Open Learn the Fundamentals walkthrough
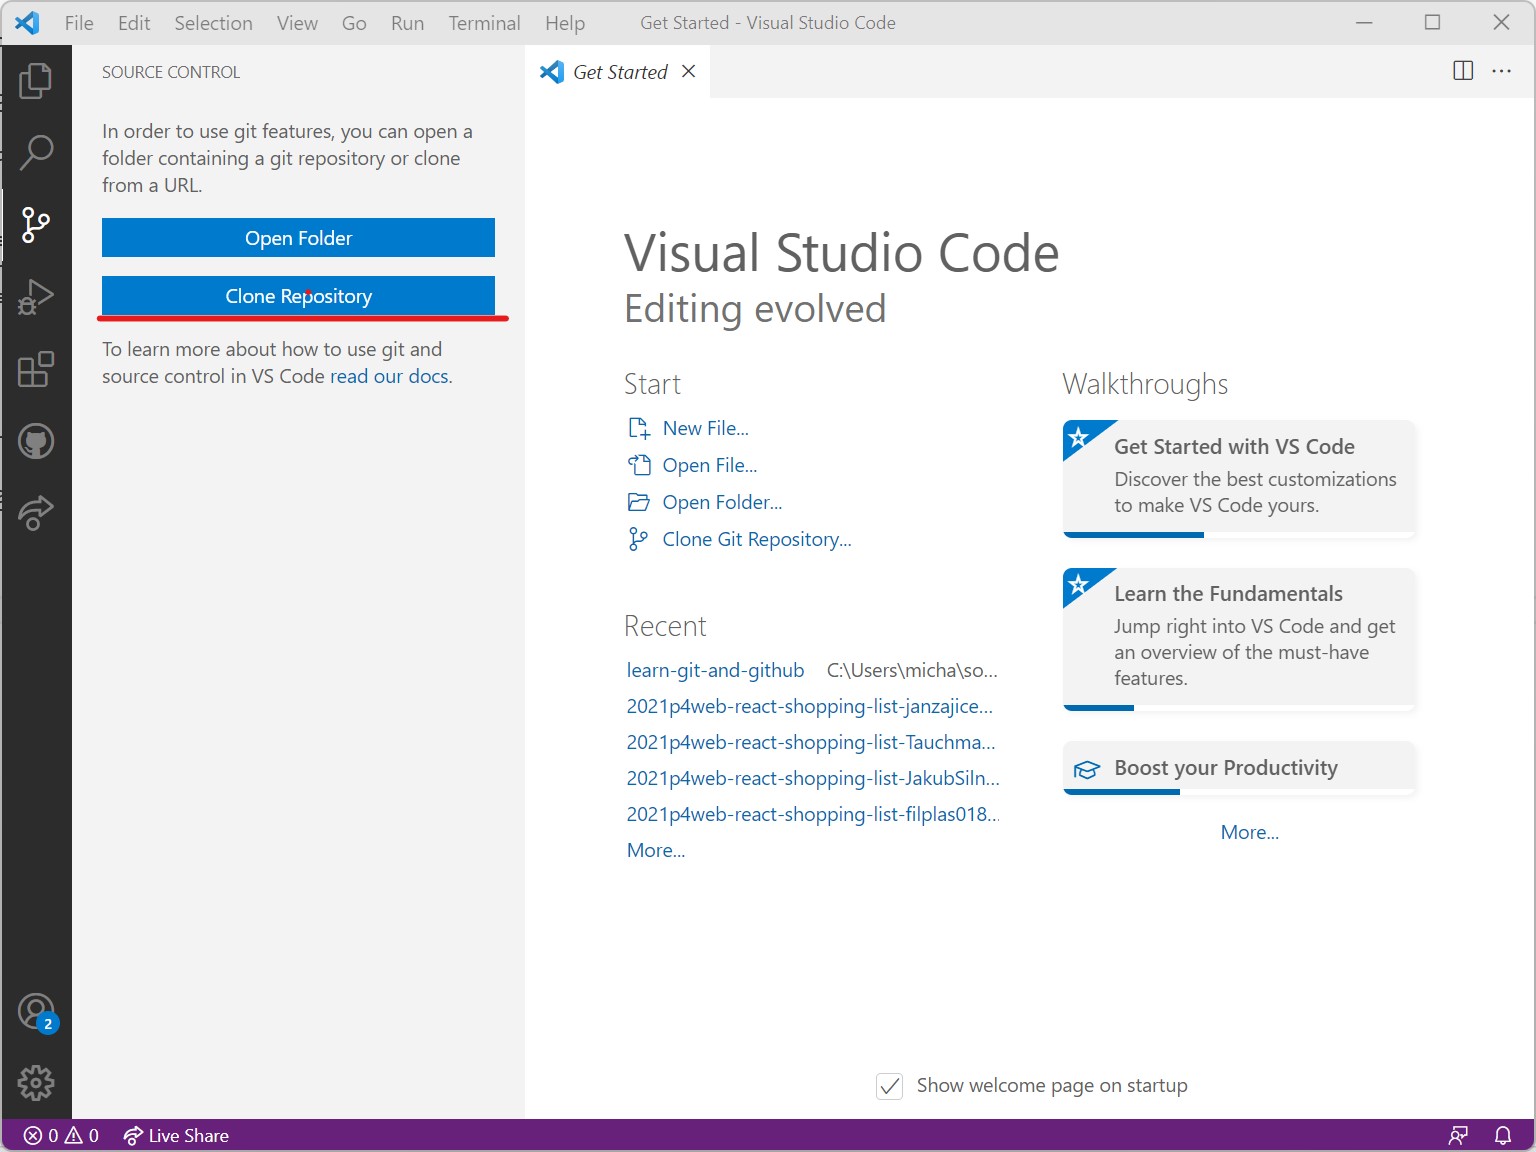Image resolution: width=1536 pixels, height=1152 pixels. coord(1239,638)
